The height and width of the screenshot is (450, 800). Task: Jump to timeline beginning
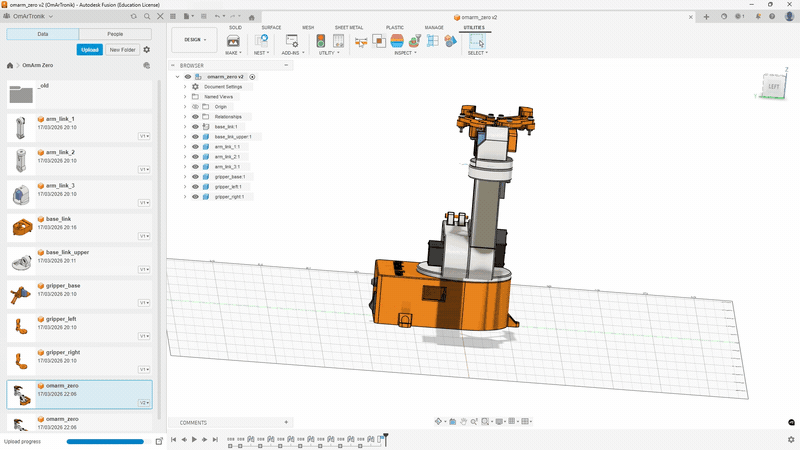pyautogui.click(x=173, y=439)
